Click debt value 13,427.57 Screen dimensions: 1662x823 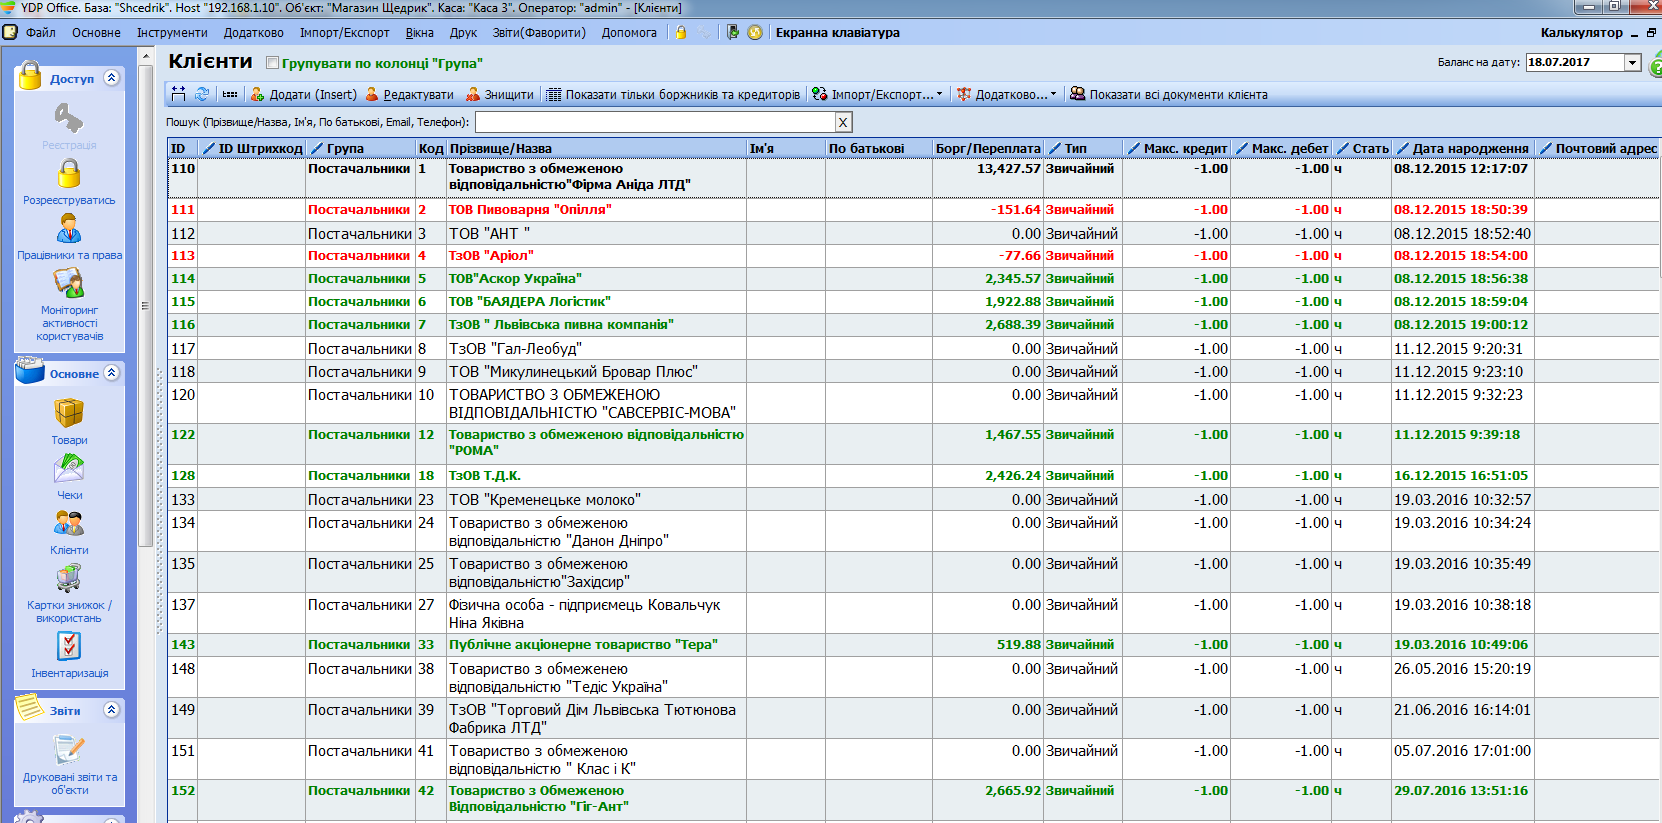click(1008, 169)
